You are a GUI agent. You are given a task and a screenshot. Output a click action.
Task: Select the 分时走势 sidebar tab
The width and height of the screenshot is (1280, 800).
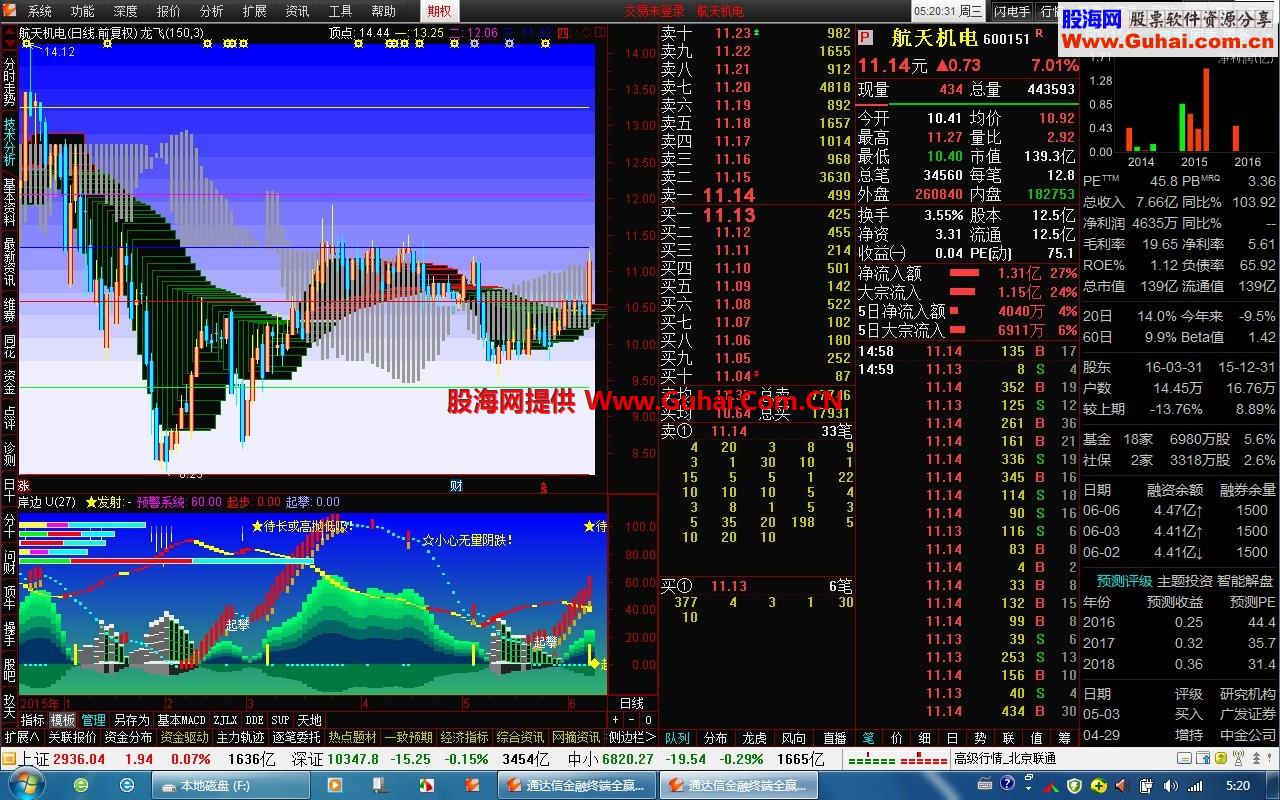9,82
